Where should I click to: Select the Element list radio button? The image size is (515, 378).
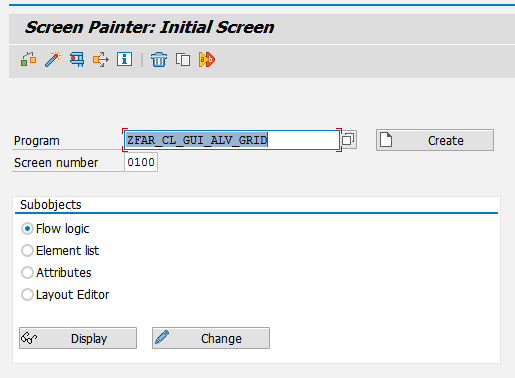click(27, 251)
